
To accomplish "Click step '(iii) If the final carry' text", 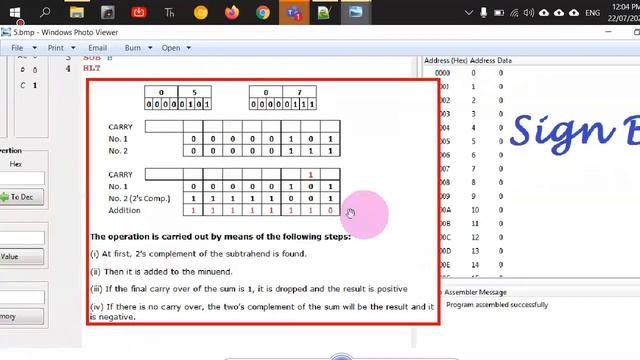I will [x=249, y=289].
